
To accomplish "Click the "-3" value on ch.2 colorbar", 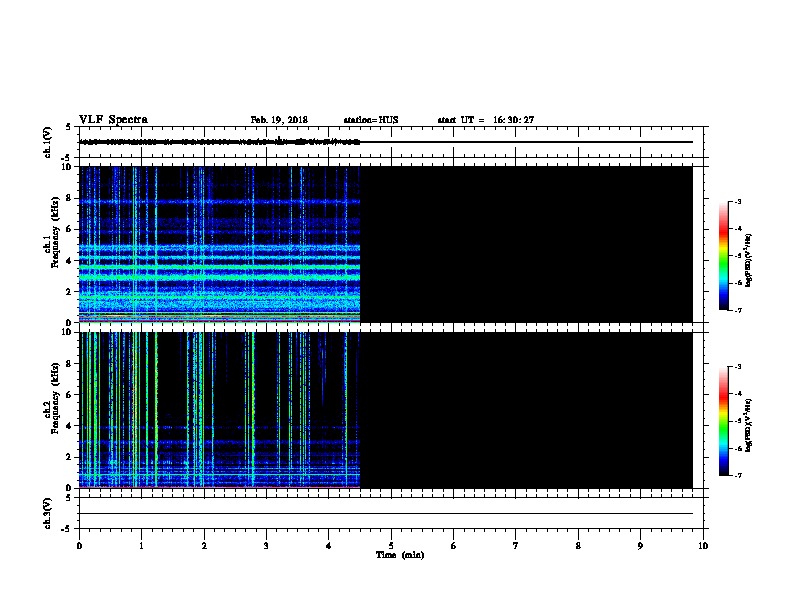I will 738,367.
